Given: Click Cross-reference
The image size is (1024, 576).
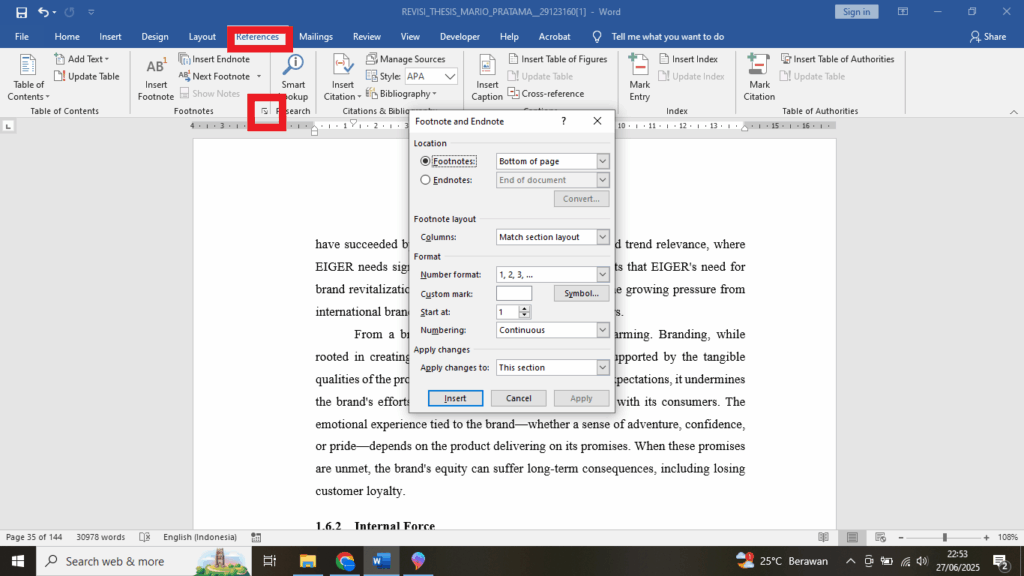Looking at the screenshot, I should tap(546, 93).
